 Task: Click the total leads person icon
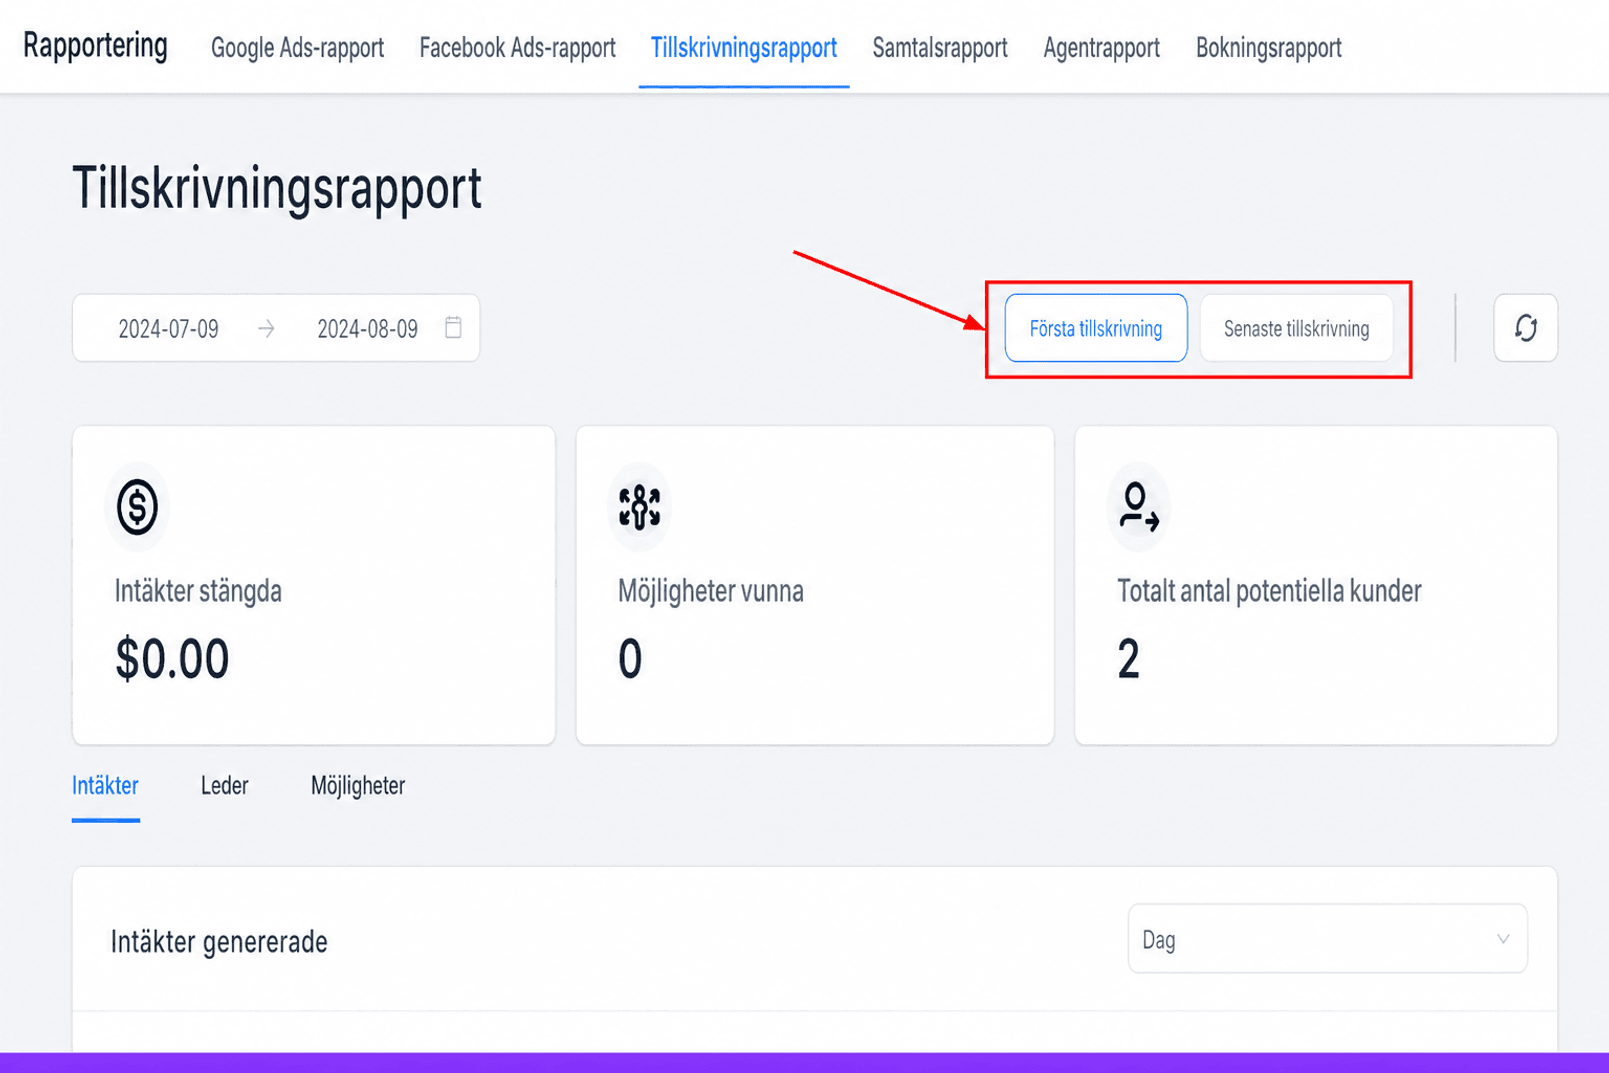pos(1139,507)
